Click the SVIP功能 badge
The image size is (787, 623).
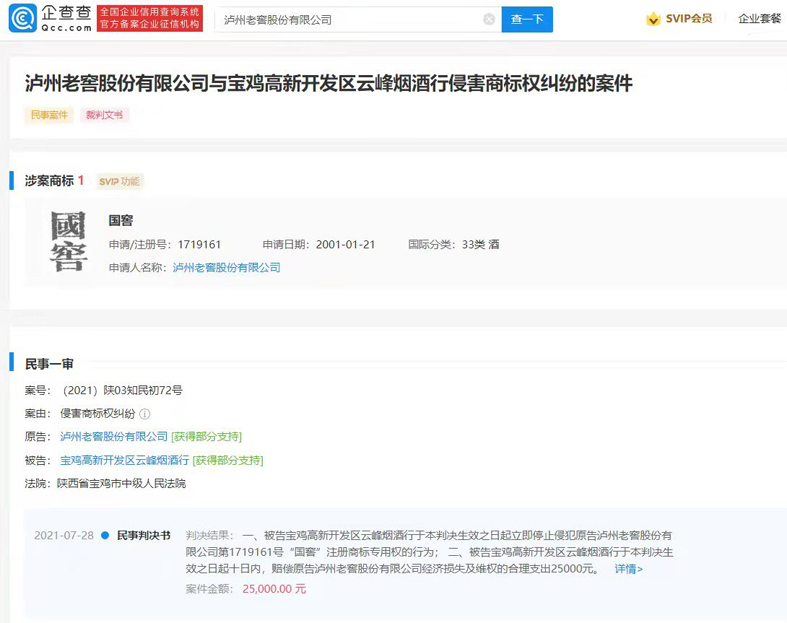(119, 181)
